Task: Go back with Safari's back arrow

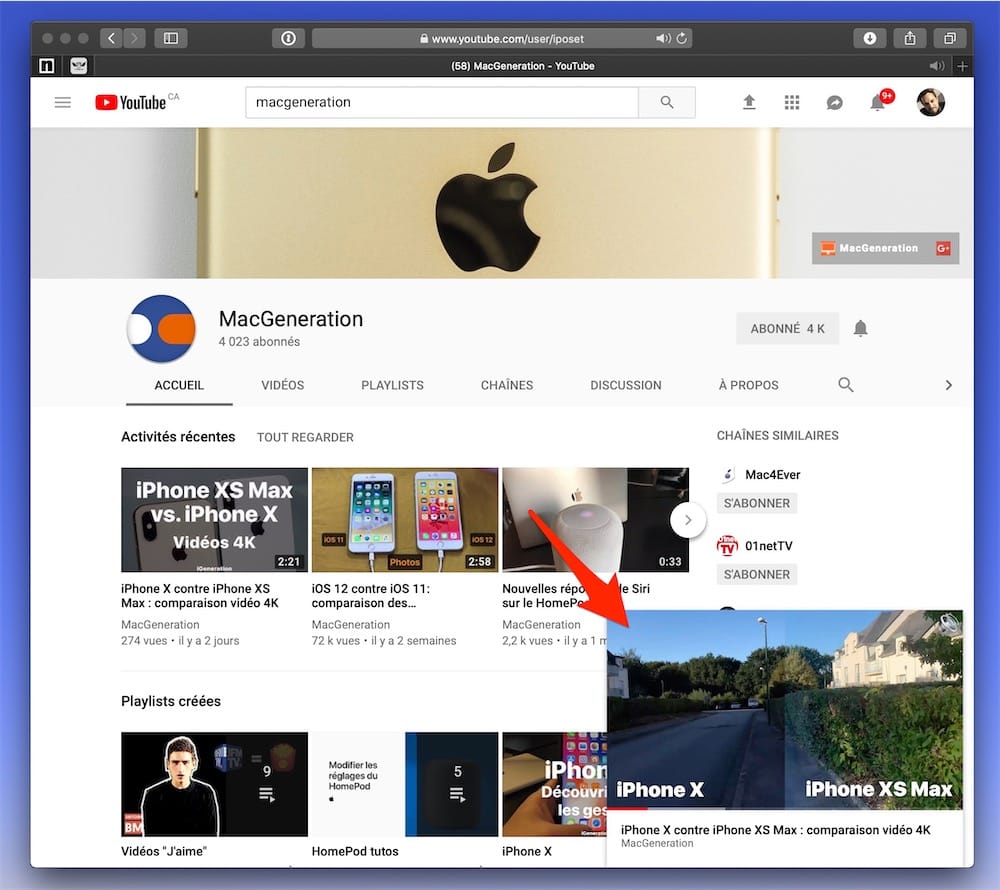Action: (111, 38)
